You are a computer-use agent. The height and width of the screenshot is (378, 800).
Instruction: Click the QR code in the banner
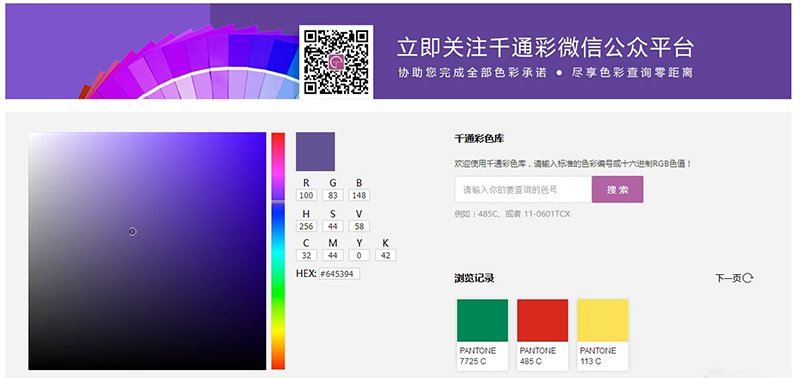click(336, 62)
